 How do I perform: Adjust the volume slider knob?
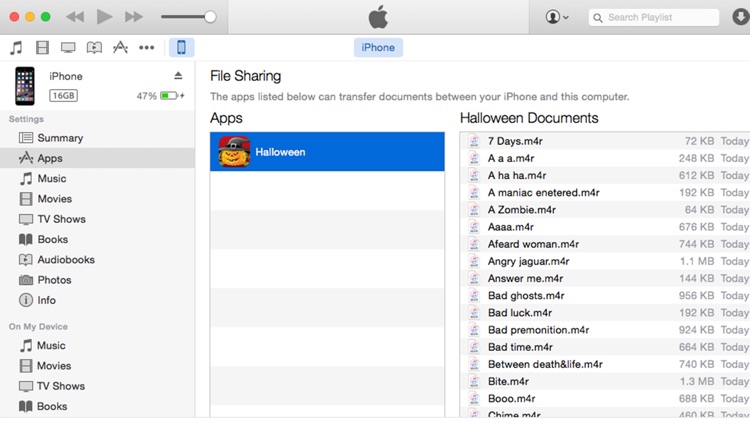210,17
